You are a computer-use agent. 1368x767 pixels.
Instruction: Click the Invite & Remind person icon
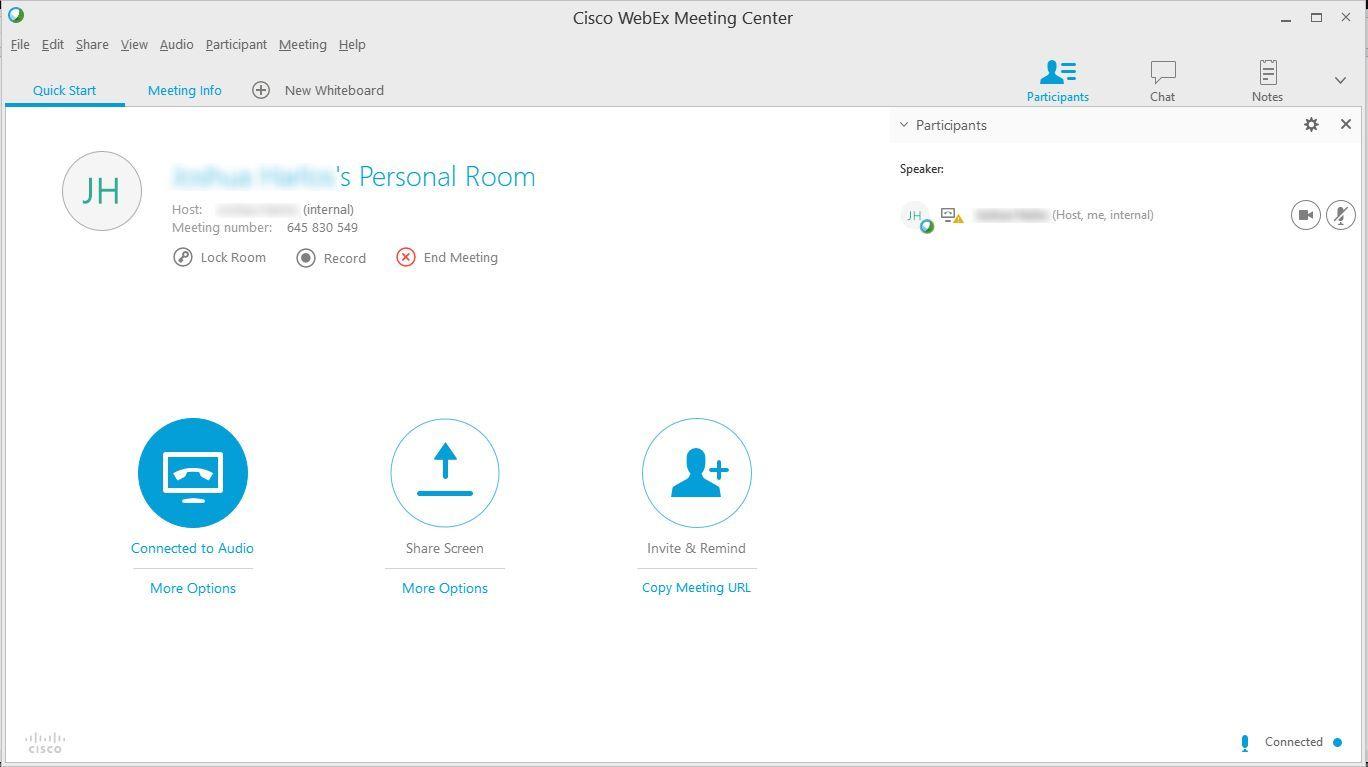point(697,473)
